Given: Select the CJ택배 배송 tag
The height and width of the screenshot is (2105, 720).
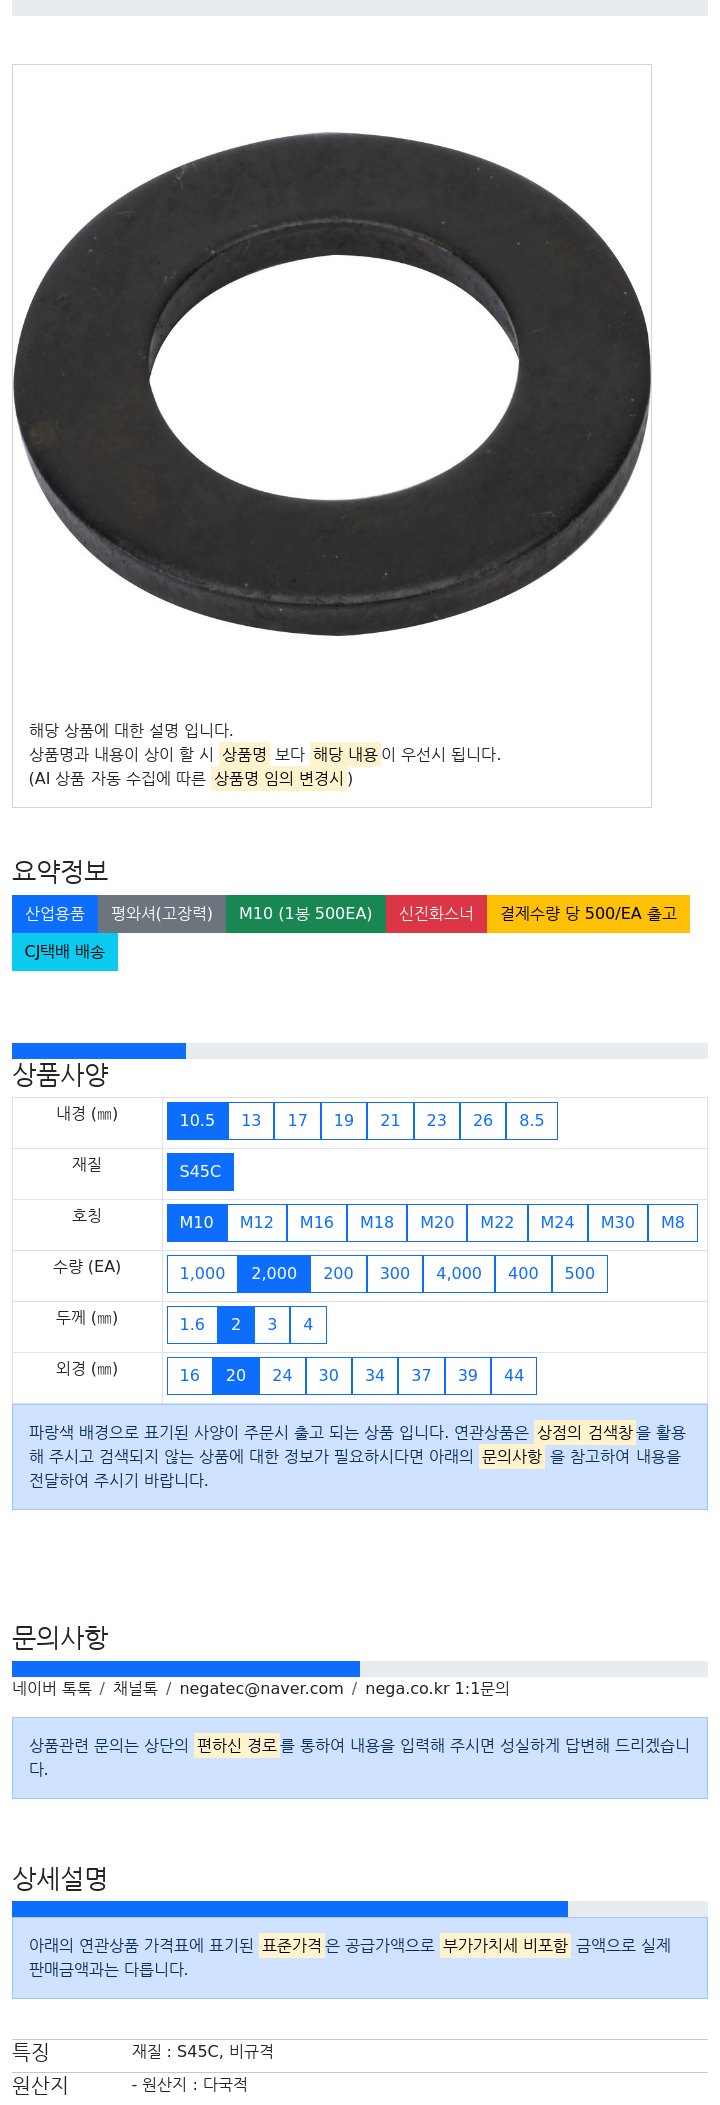Looking at the screenshot, I should [65, 952].
